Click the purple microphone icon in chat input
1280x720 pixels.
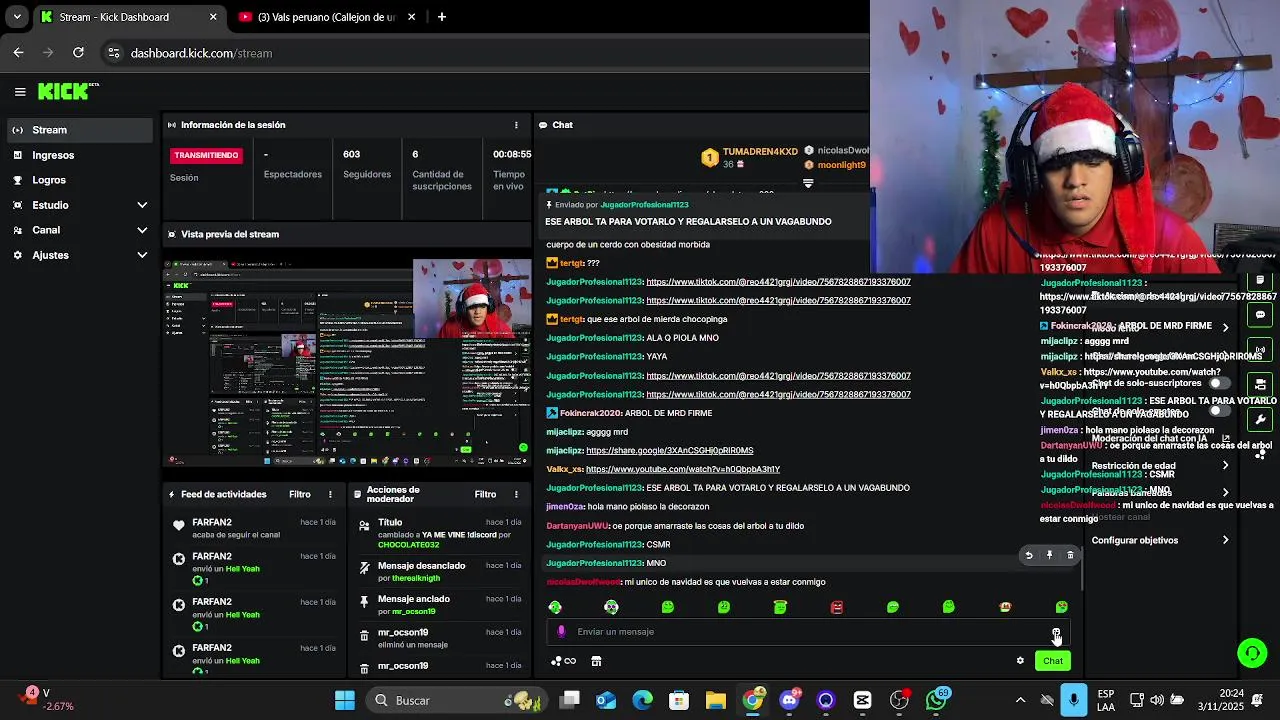point(561,632)
